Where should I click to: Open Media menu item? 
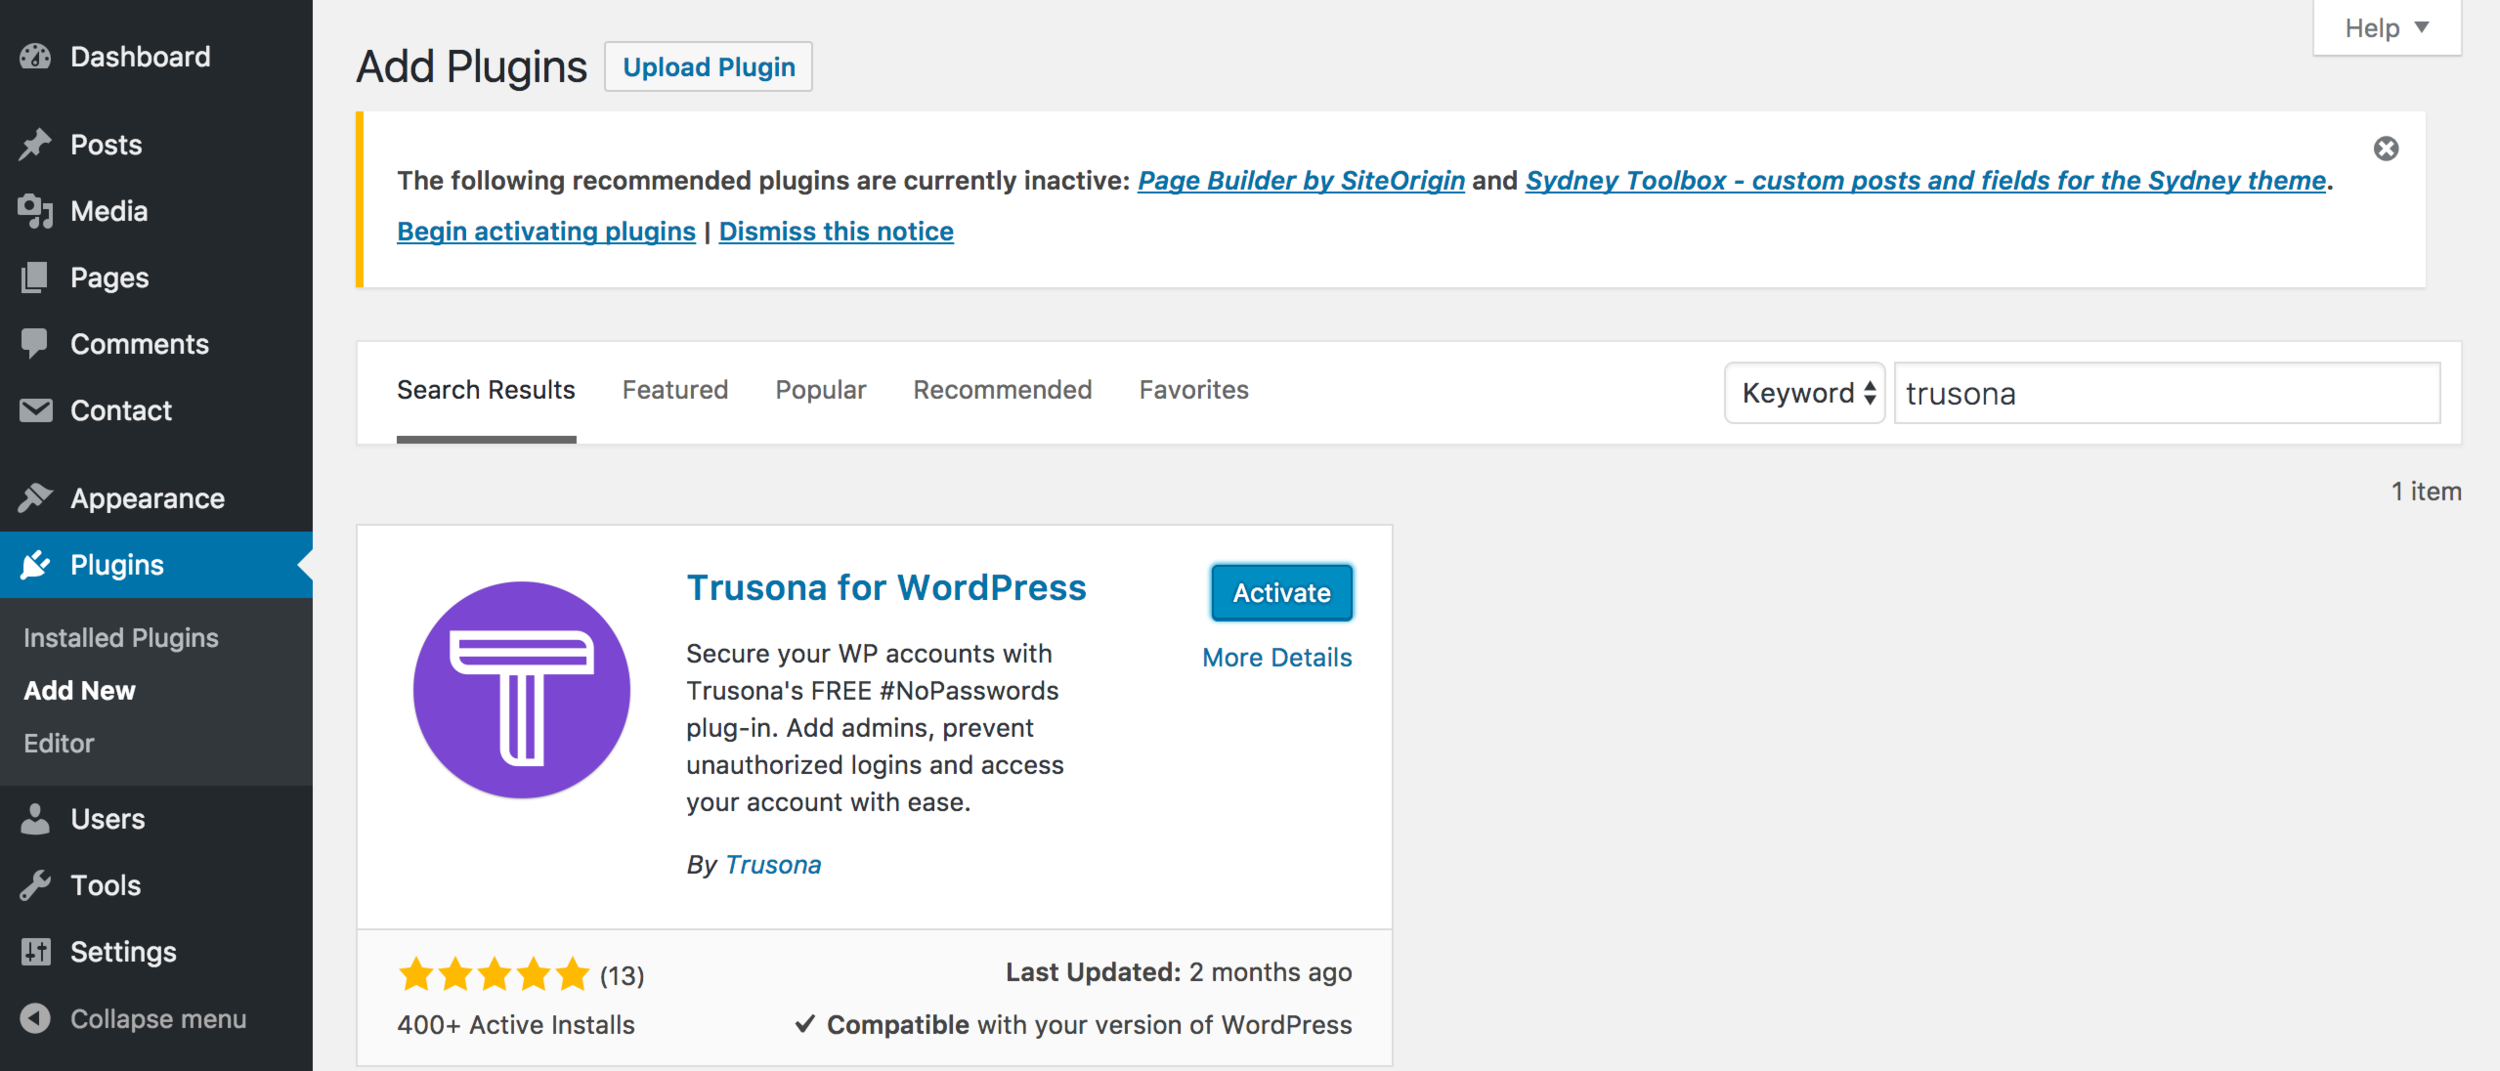(x=156, y=211)
